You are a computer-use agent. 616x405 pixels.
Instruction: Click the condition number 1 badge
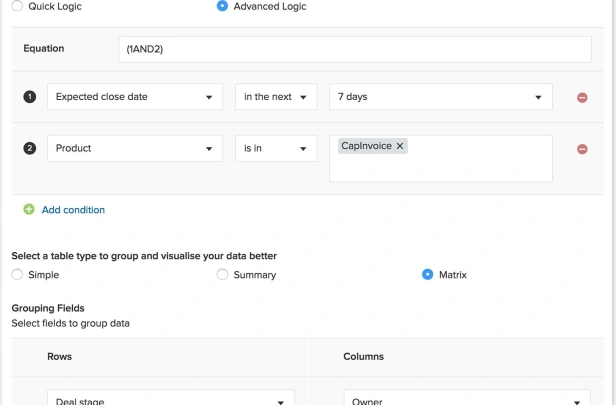(29, 97)
